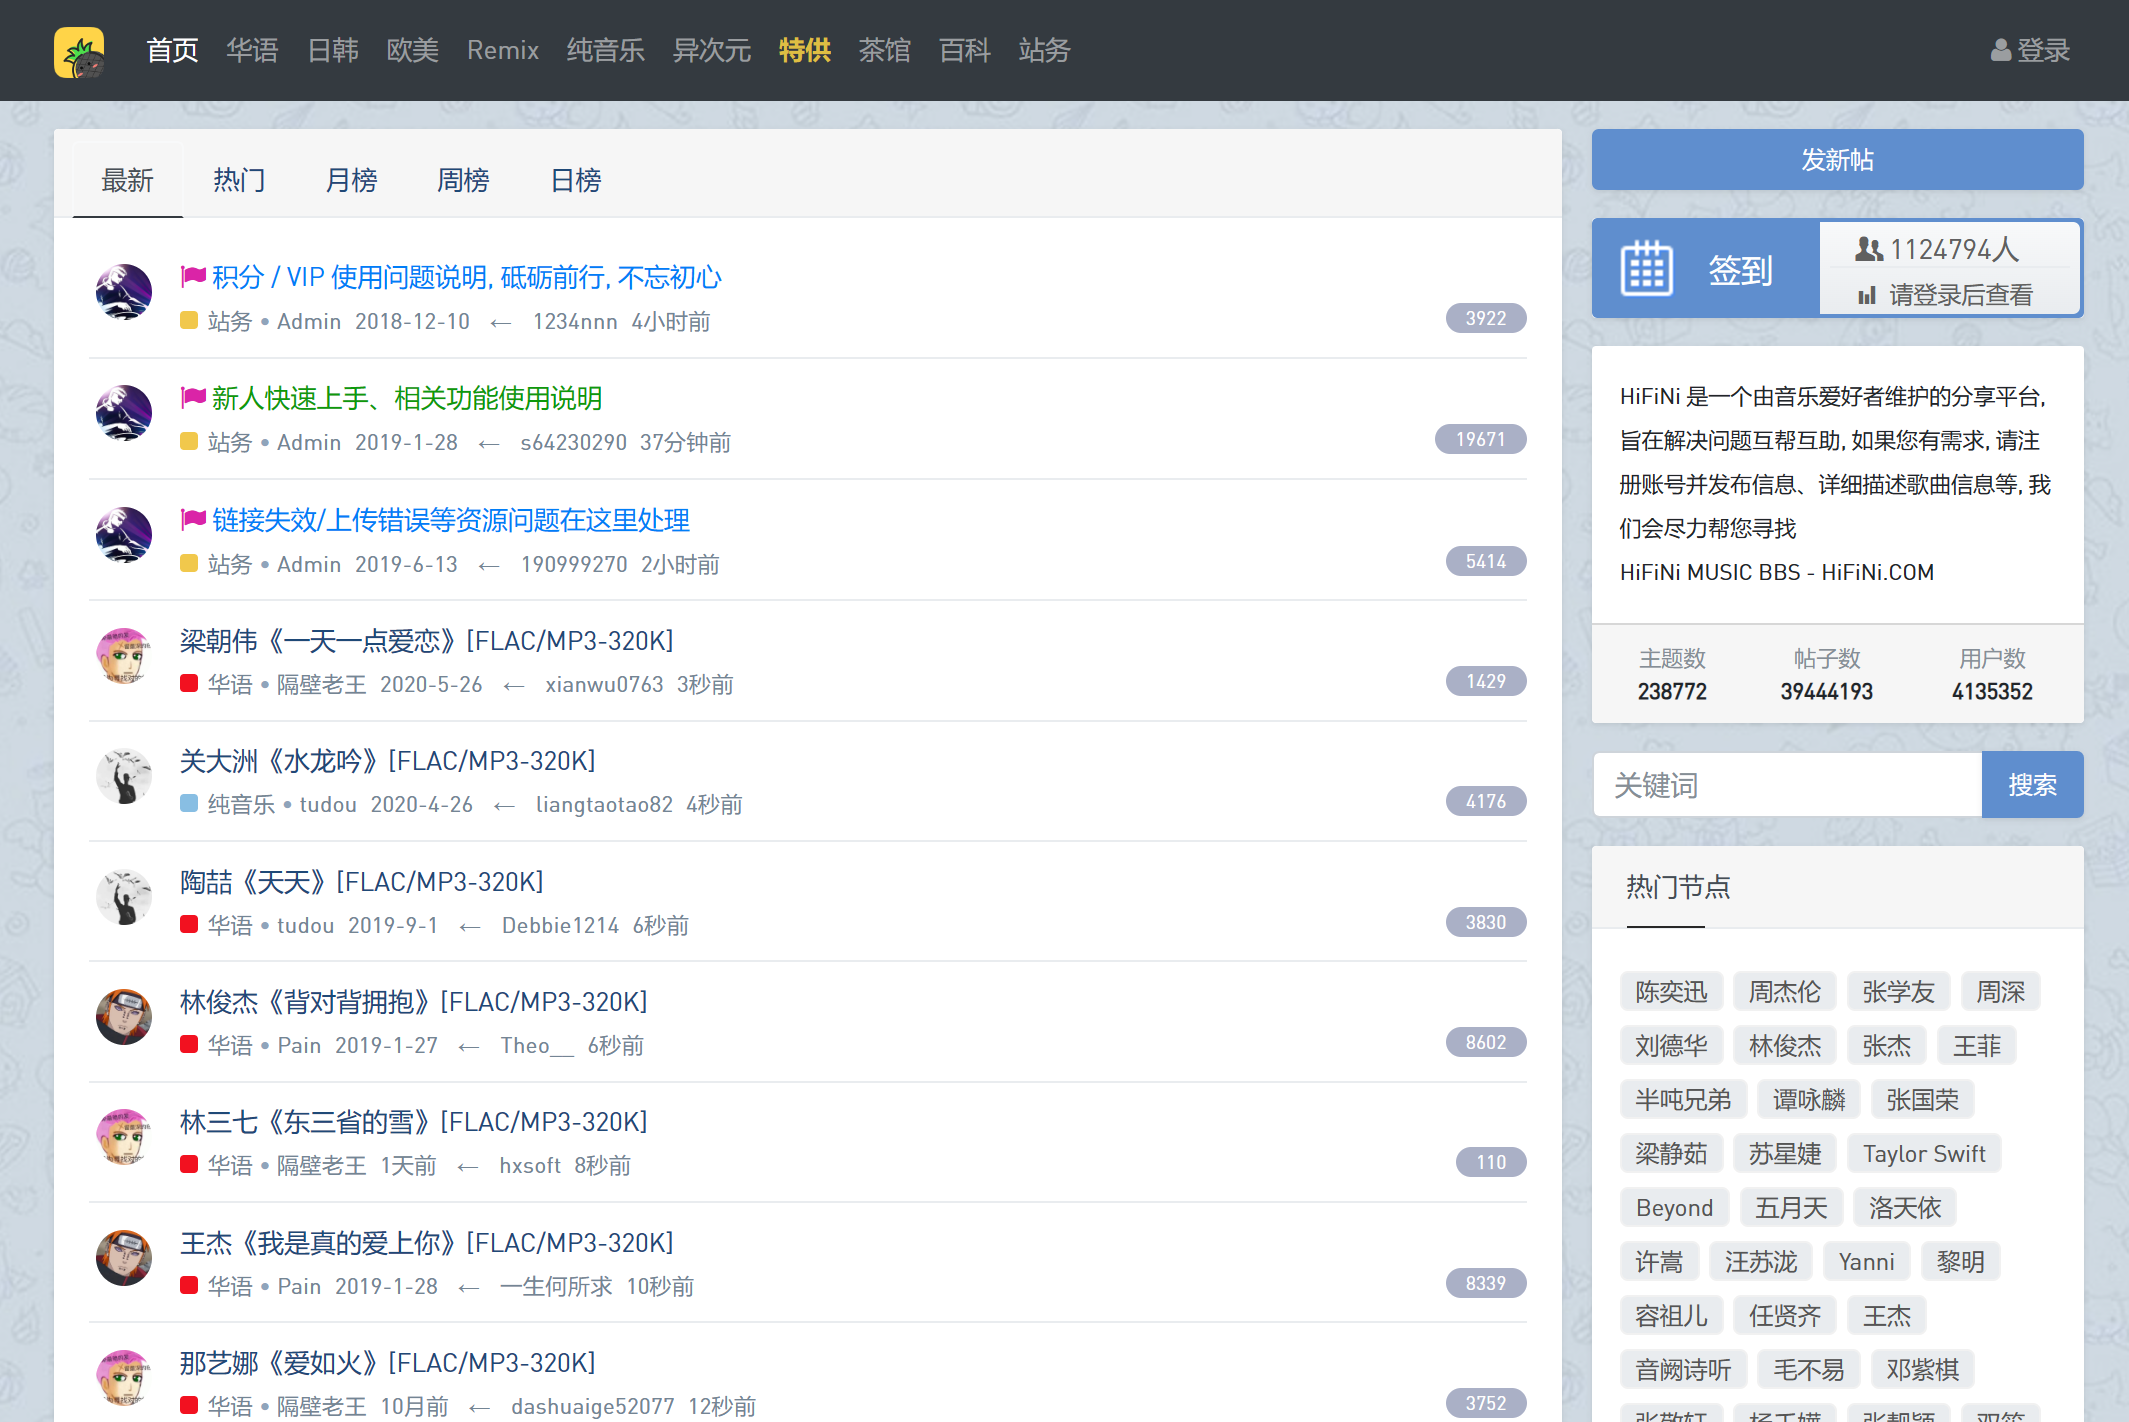
Task: Open the 周榜 ranking tab
Action: pos(463,180)
